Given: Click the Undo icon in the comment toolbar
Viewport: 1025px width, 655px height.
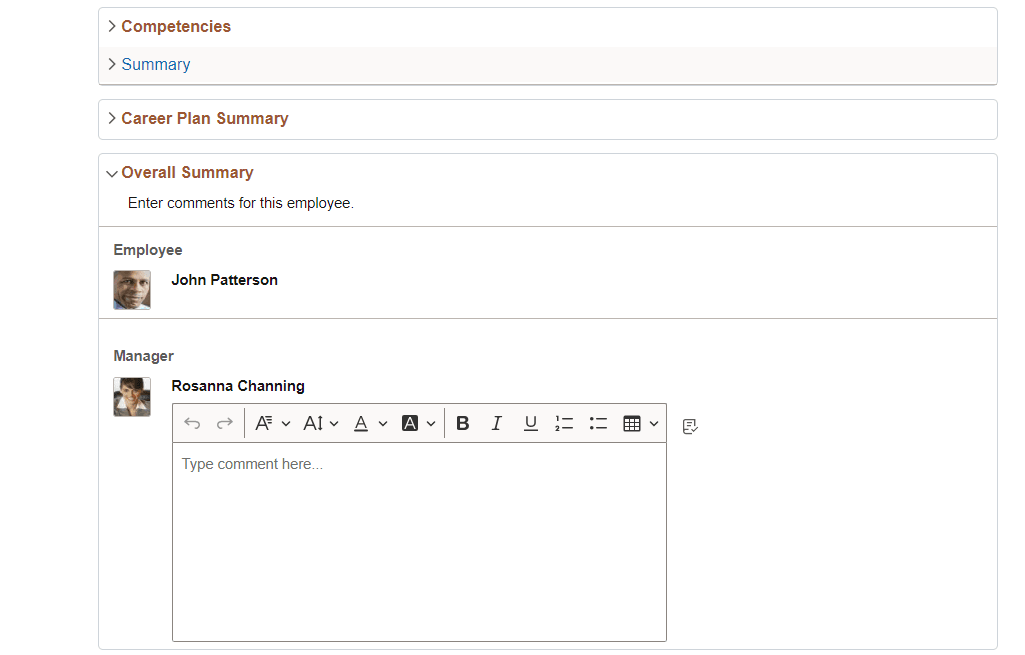Looking at the screenshot, I should 192,423.
